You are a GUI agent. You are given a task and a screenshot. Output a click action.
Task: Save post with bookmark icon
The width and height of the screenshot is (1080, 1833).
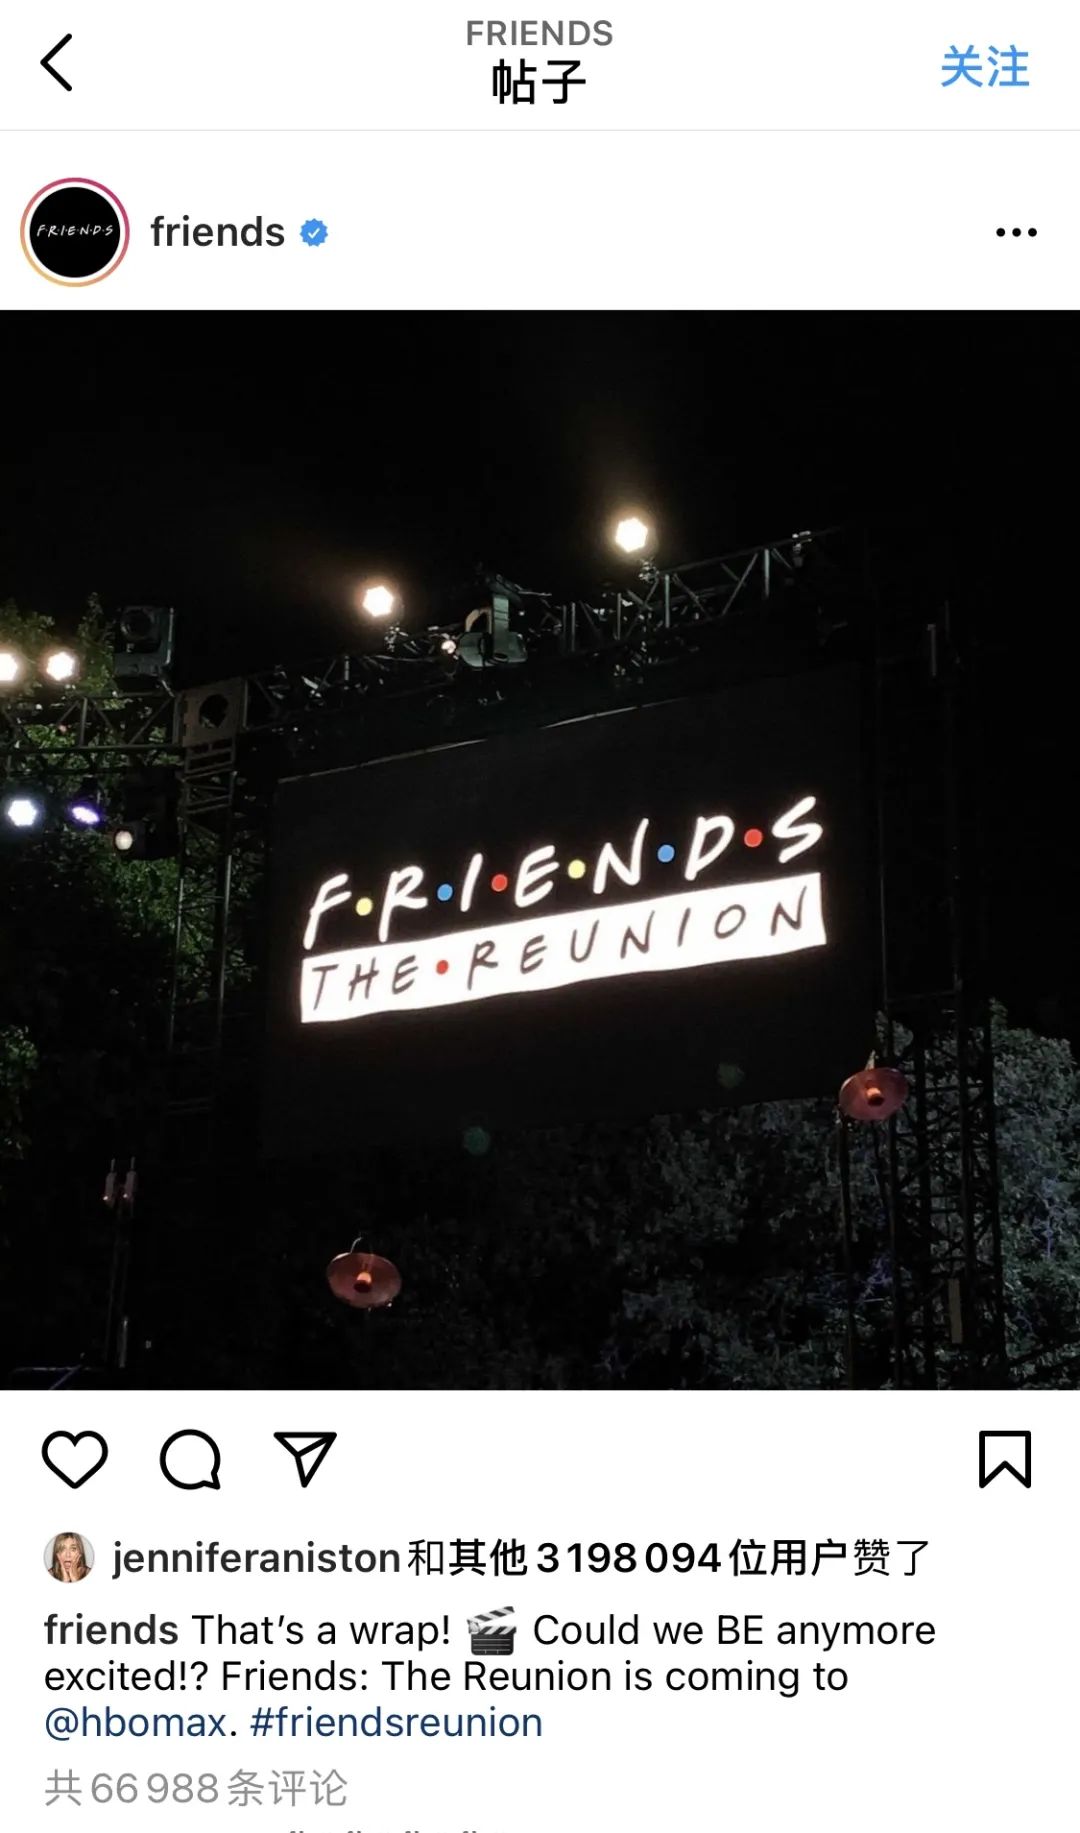click(x=1004, y=1459)
